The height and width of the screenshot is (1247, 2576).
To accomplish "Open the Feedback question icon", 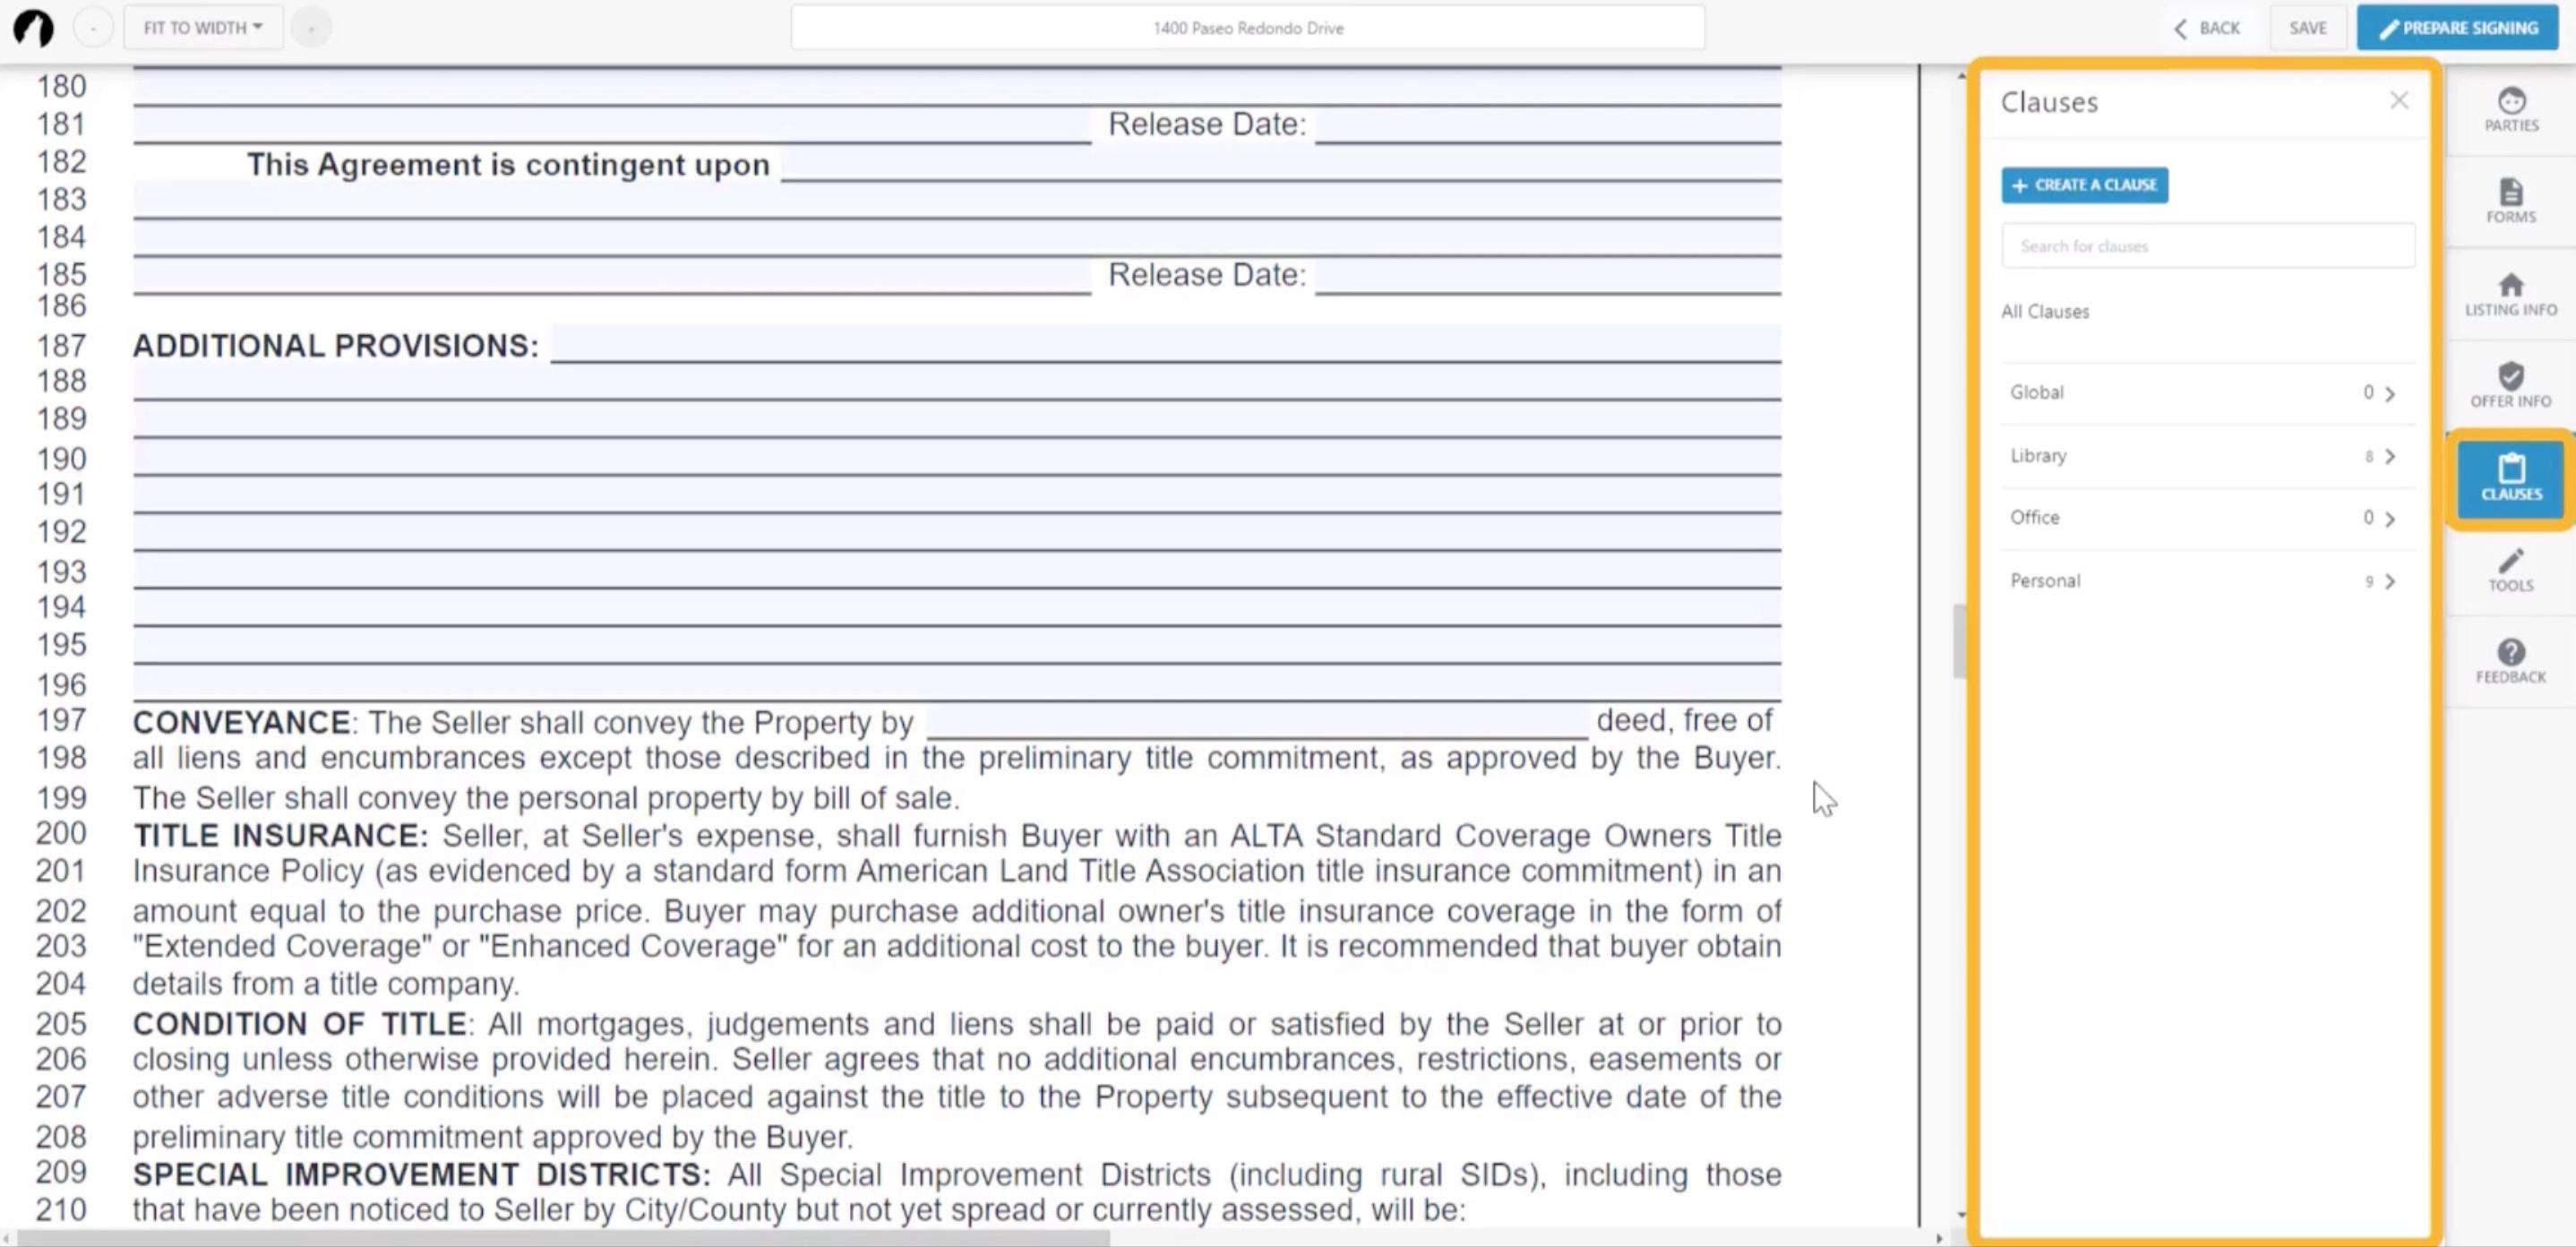I will (x=2510, y=661).
